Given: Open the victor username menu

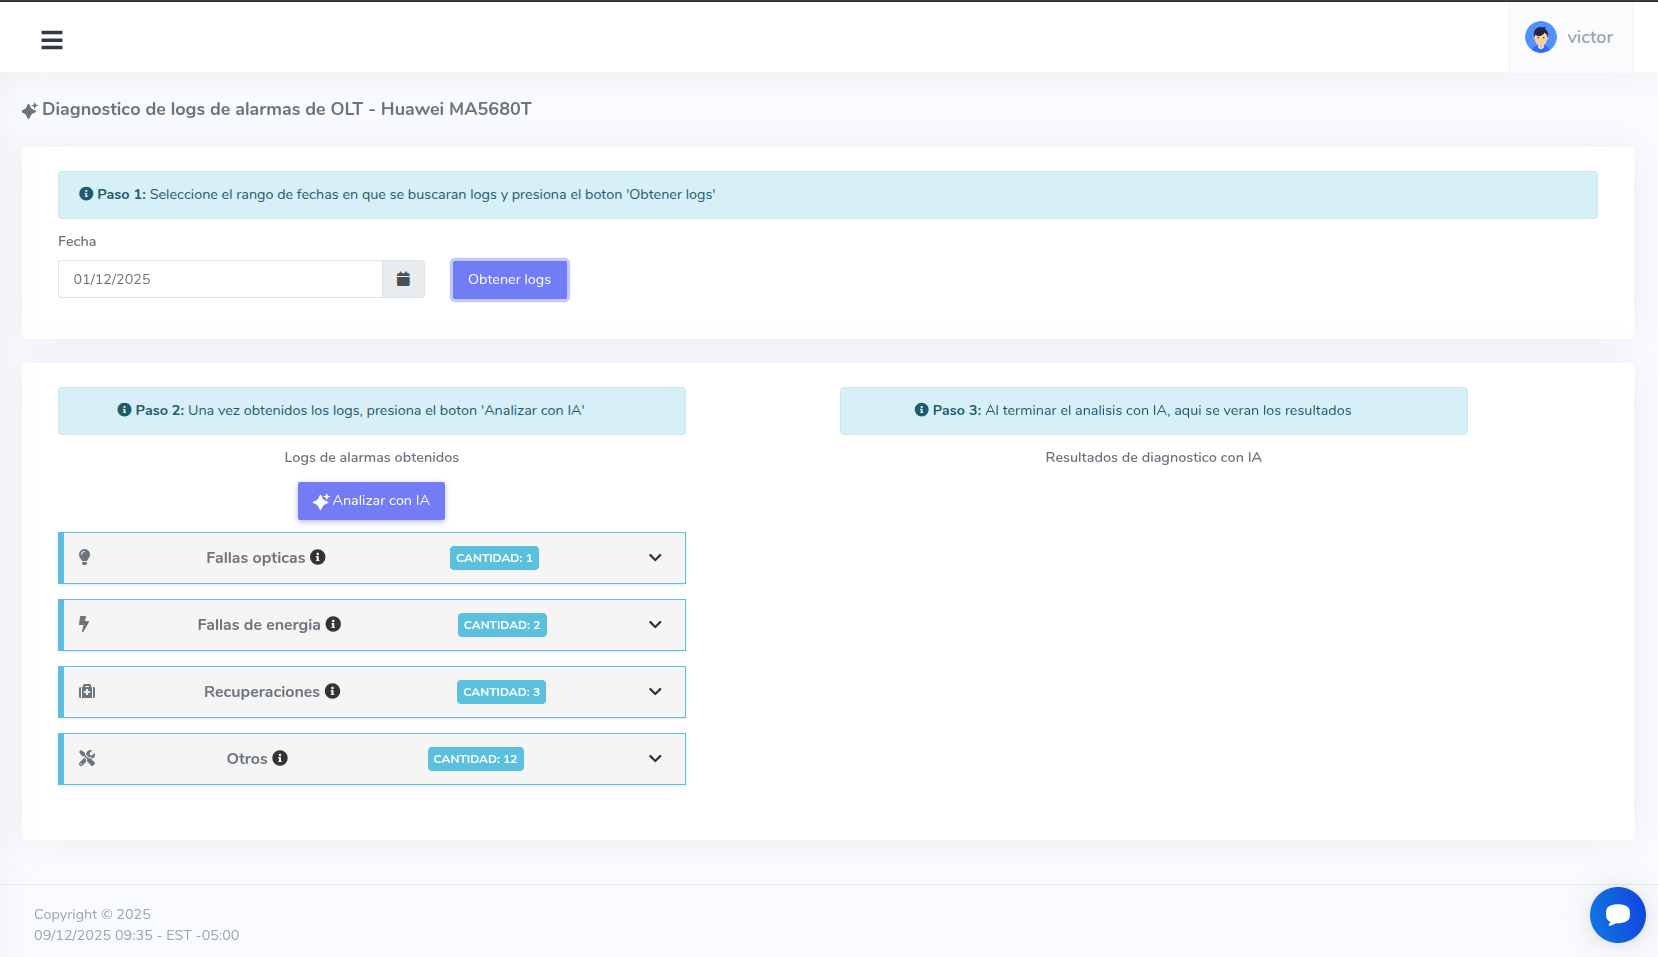Looking at the screenshot, I should (x=1589, y=38).
